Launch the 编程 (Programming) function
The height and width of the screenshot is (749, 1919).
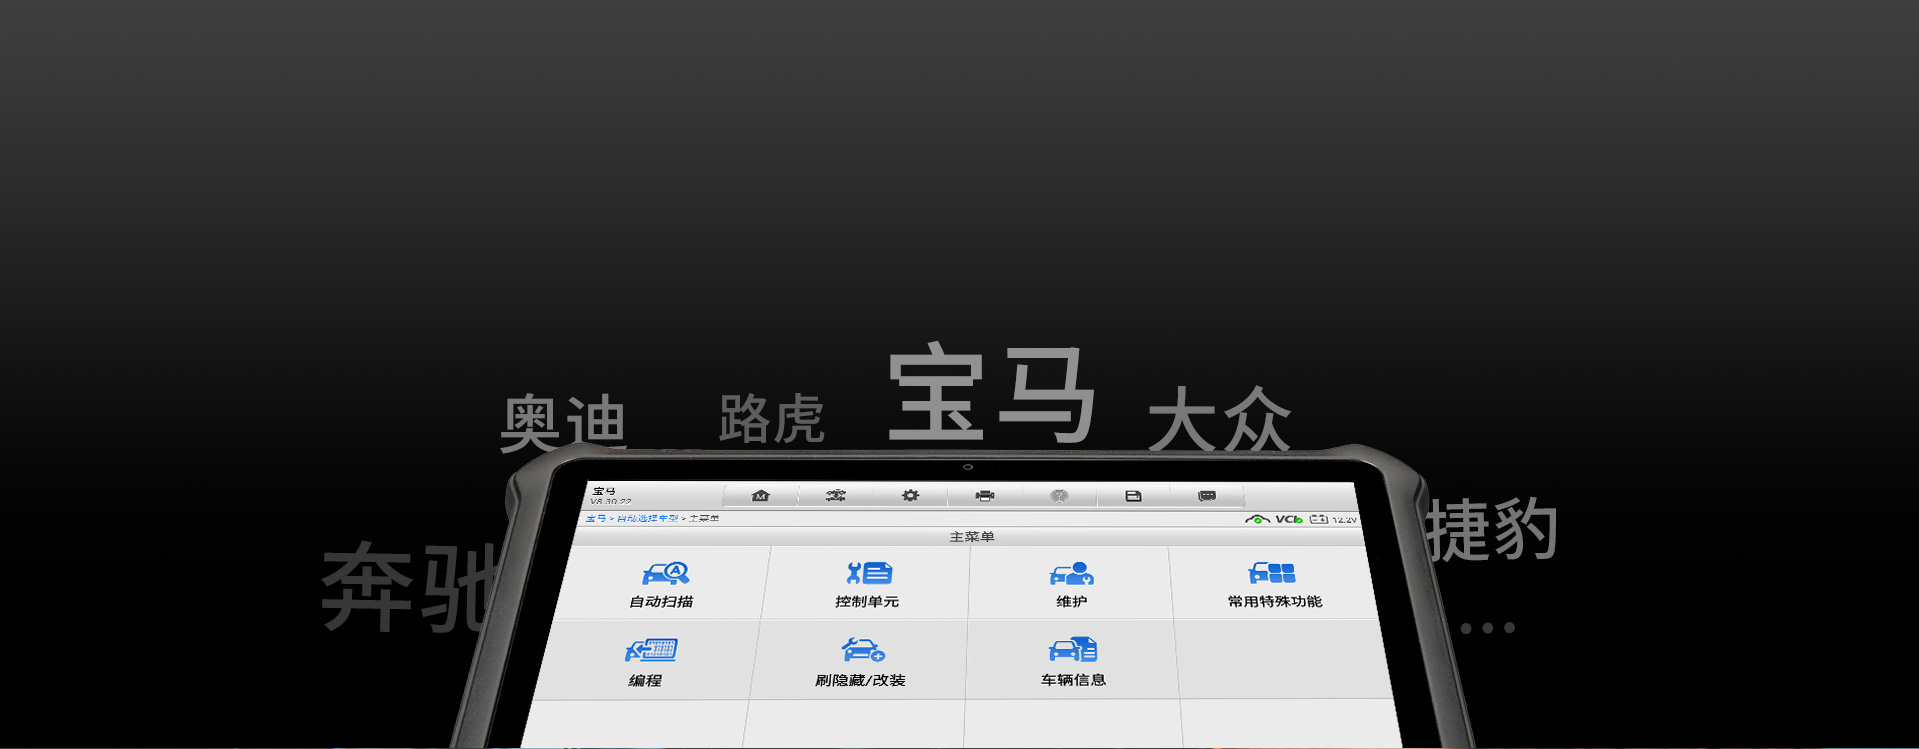point(648,662)
